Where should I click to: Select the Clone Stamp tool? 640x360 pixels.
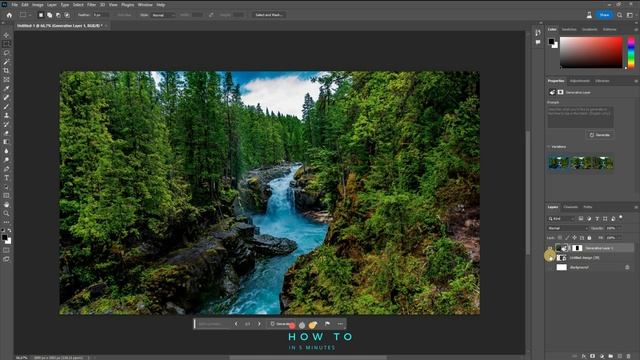pos(6,116)
